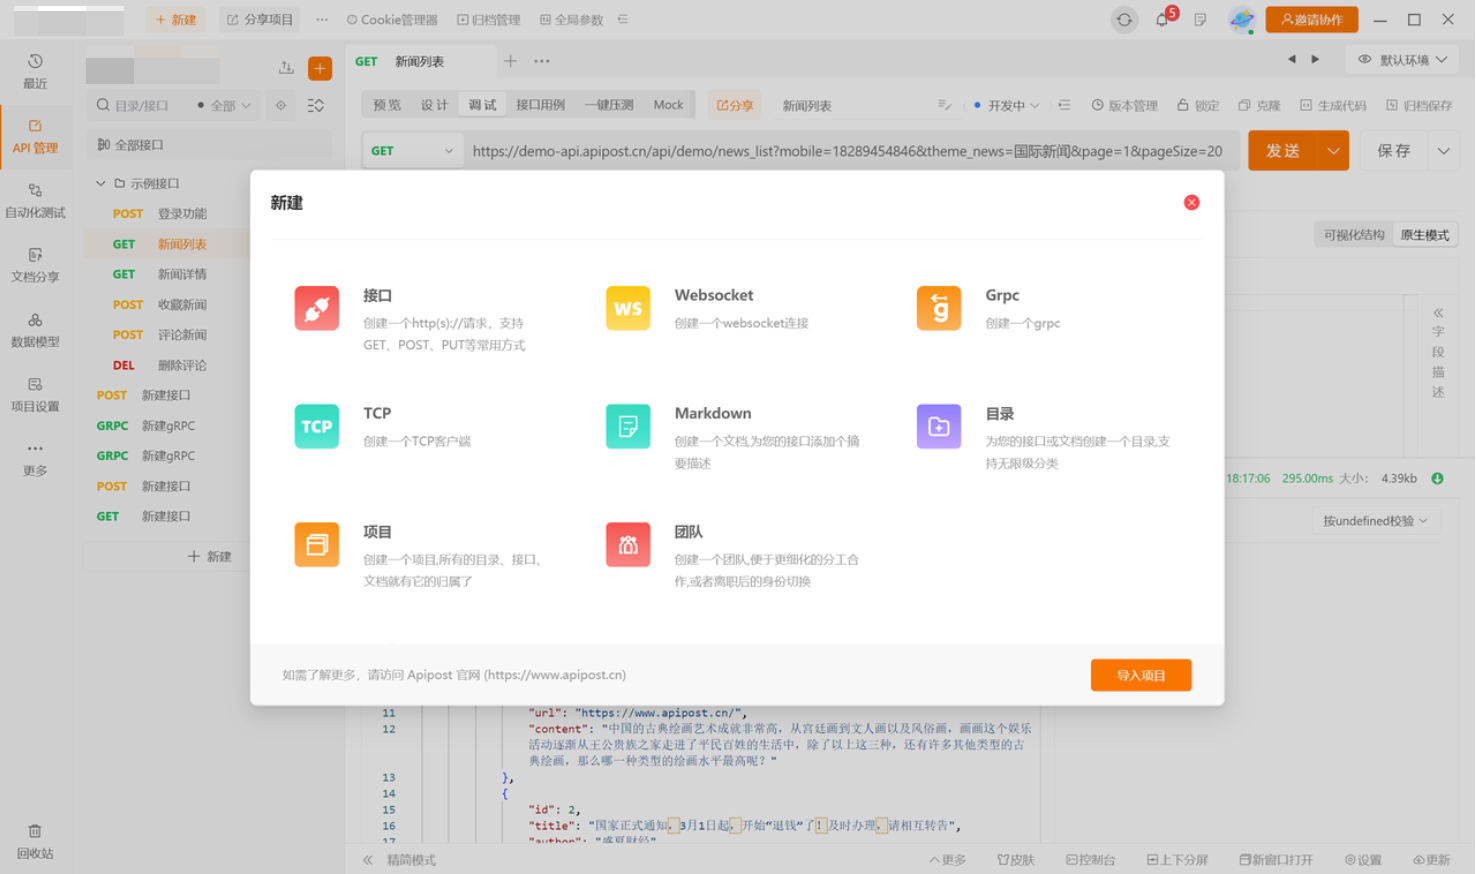Click 分享项目 in the top bar
The height and width of the screenshot is (874, 1476).
(260, 19)
